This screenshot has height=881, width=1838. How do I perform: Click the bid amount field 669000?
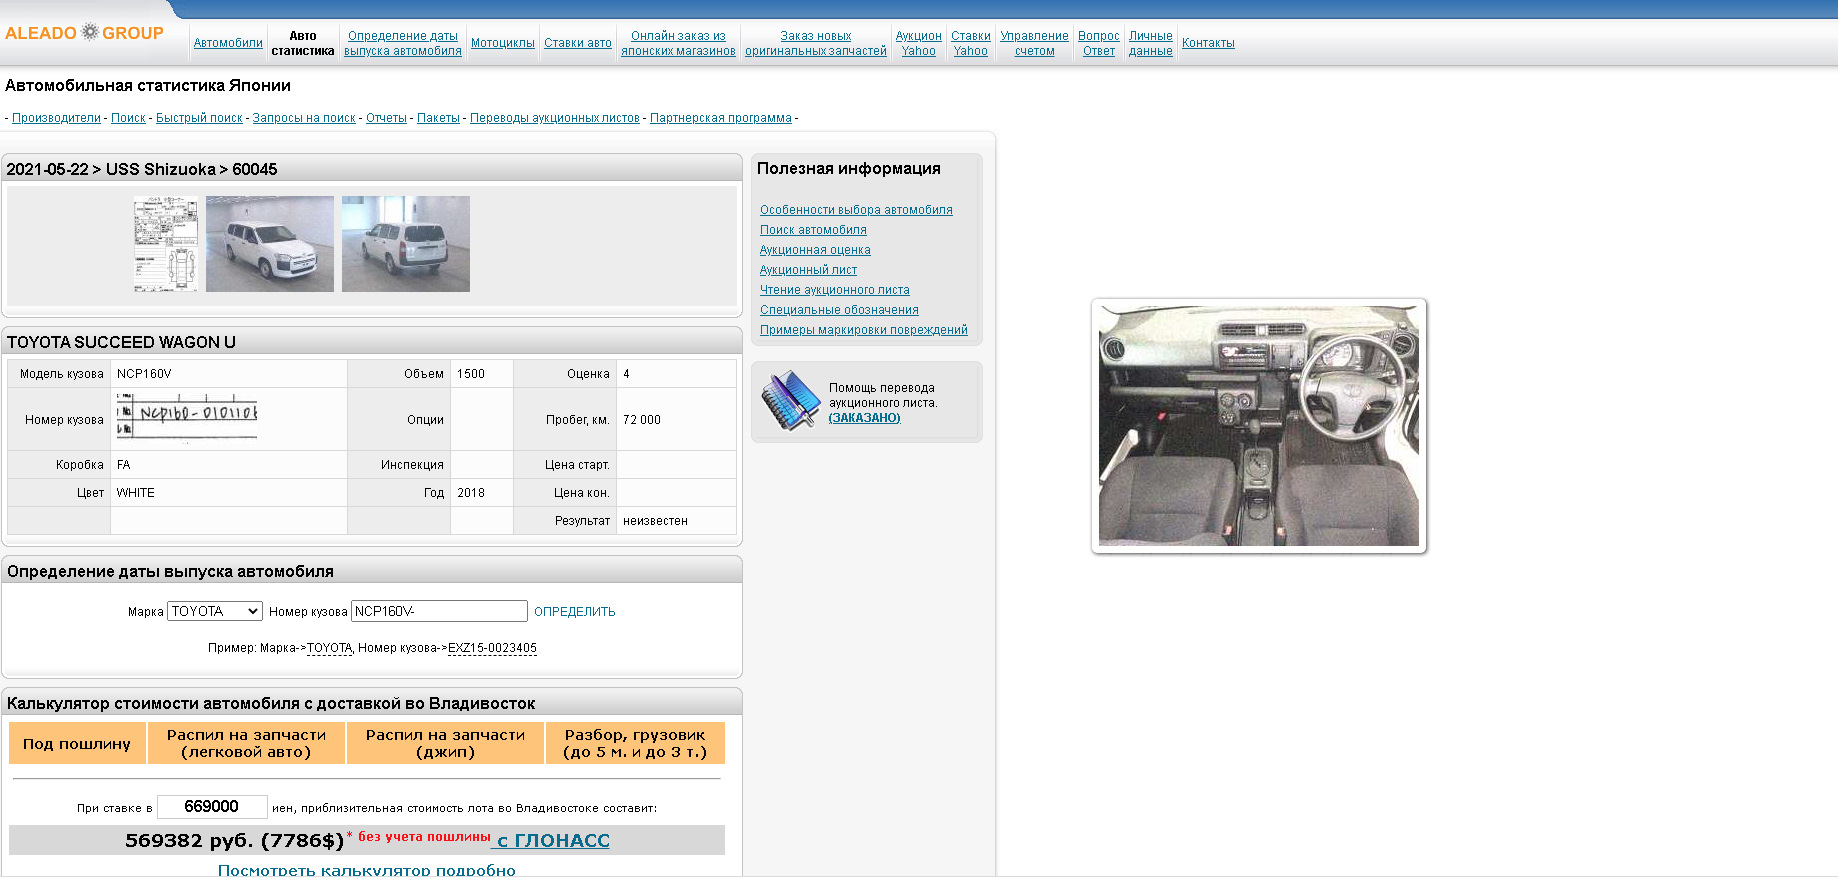212,807
